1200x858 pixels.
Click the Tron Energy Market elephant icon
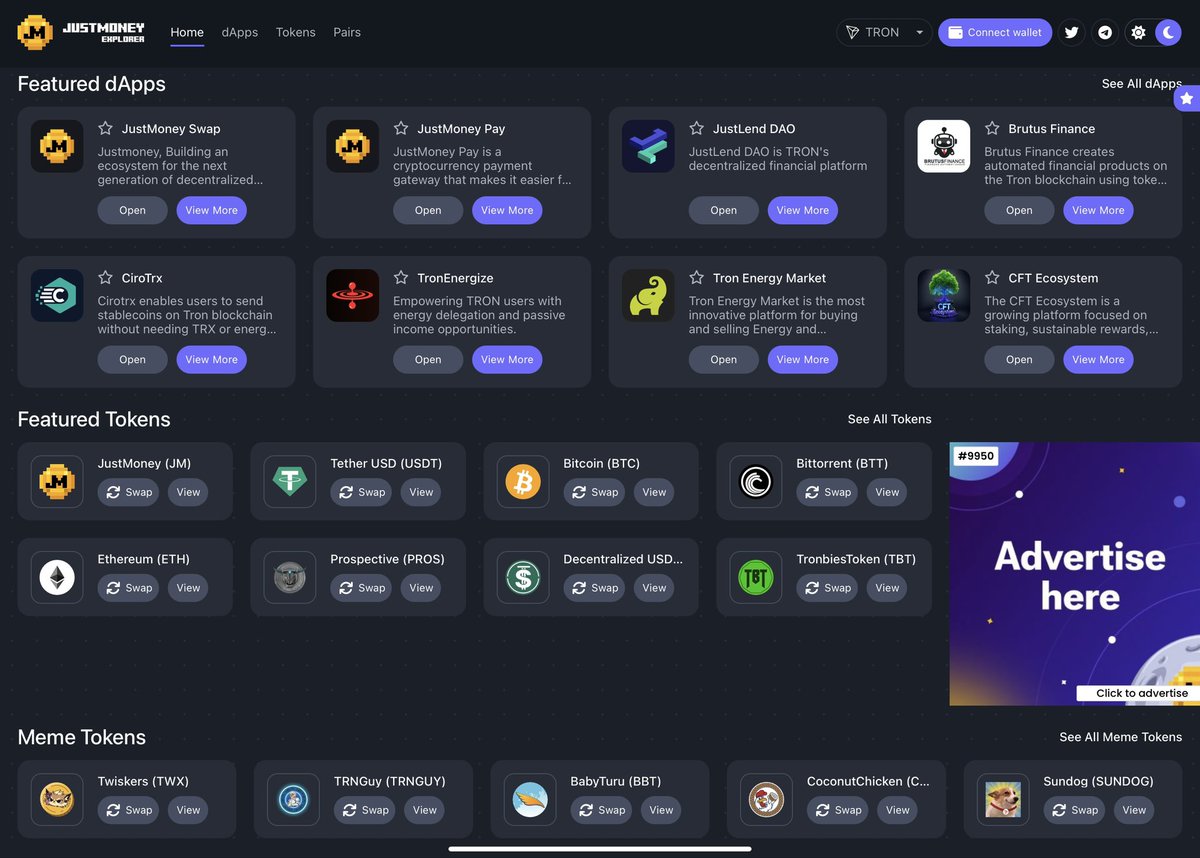pyautogui.click(x=648, y=295)
